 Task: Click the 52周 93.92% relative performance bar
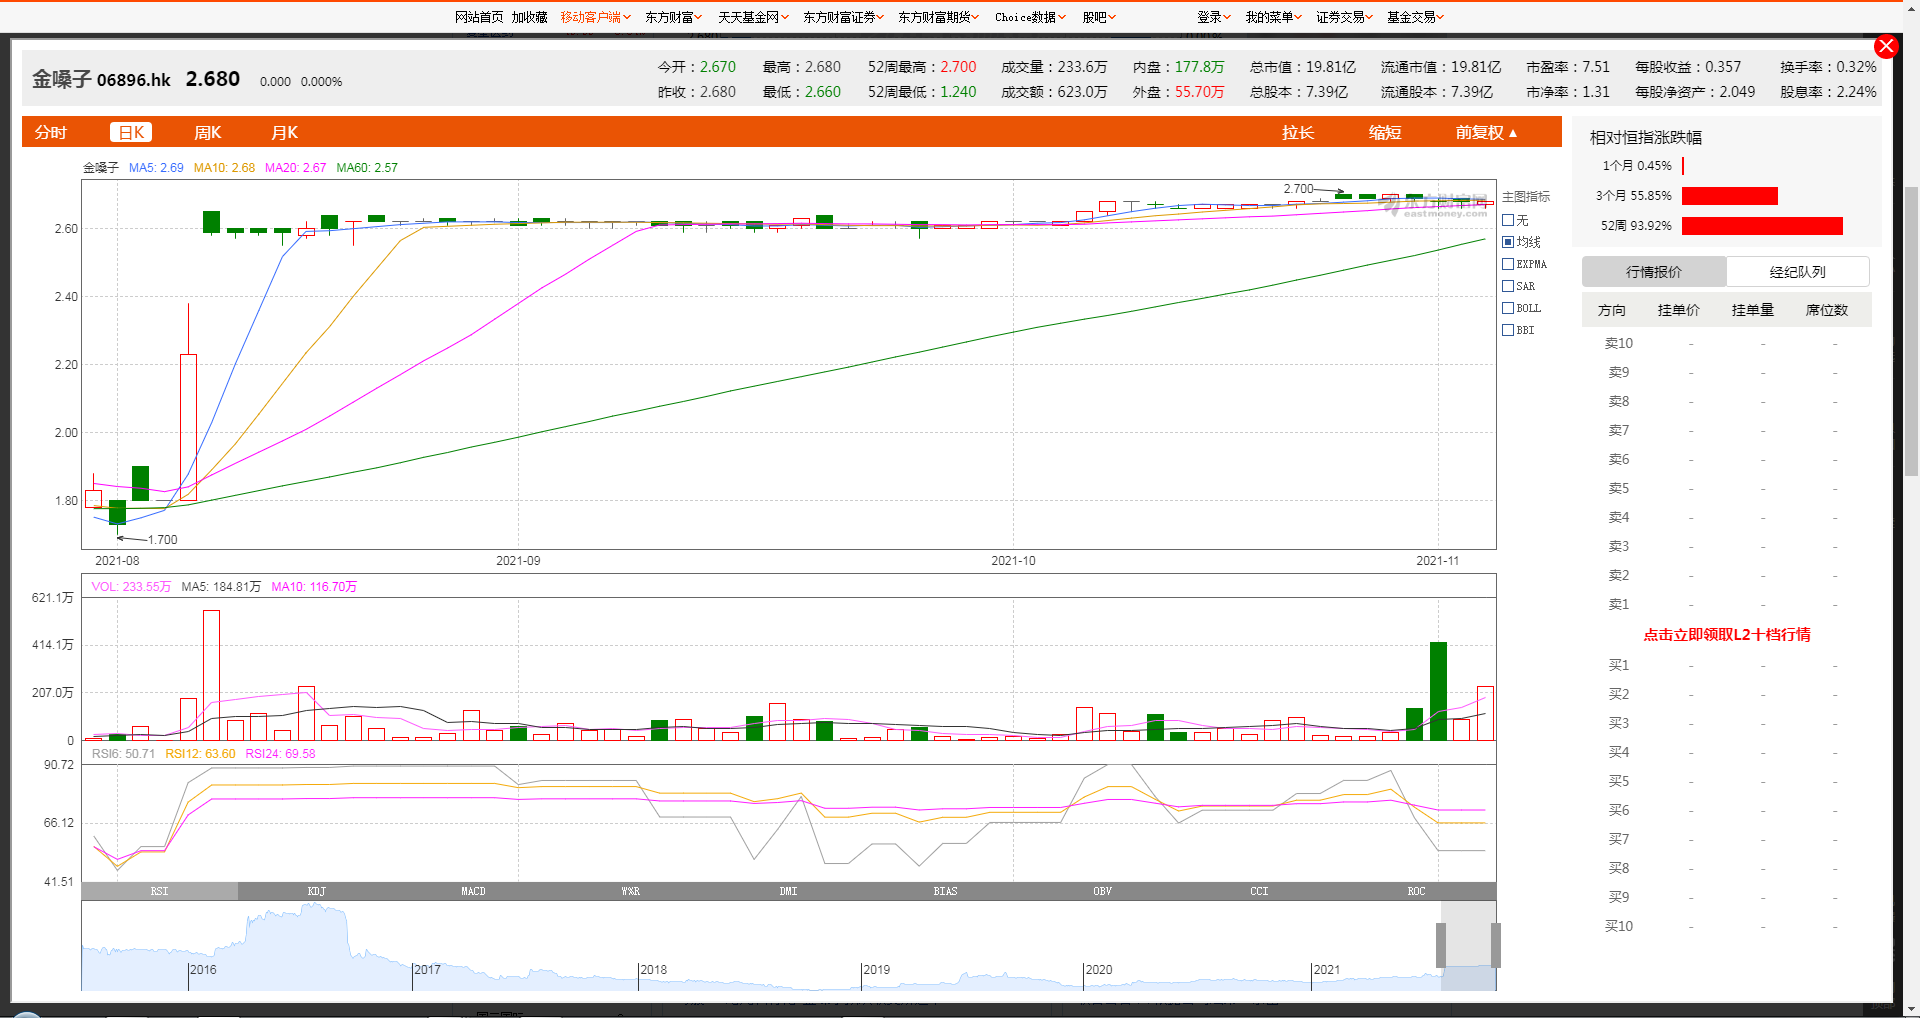[1762, 226]
